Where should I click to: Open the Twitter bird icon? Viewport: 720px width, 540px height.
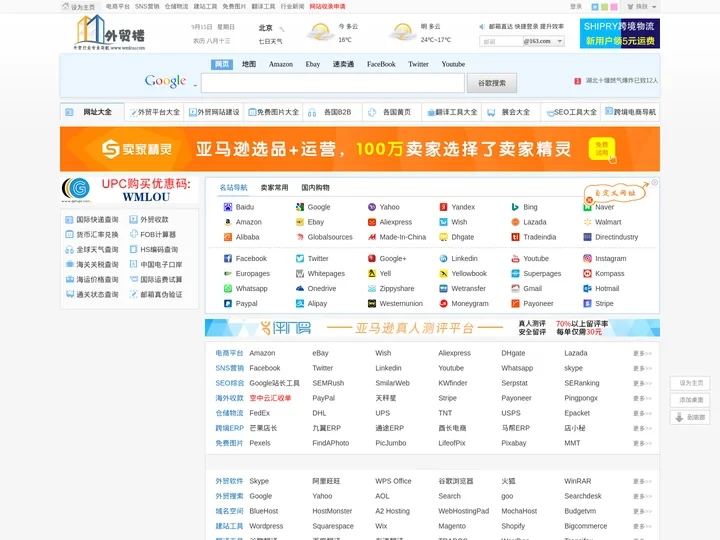click(x=299, y=259)
